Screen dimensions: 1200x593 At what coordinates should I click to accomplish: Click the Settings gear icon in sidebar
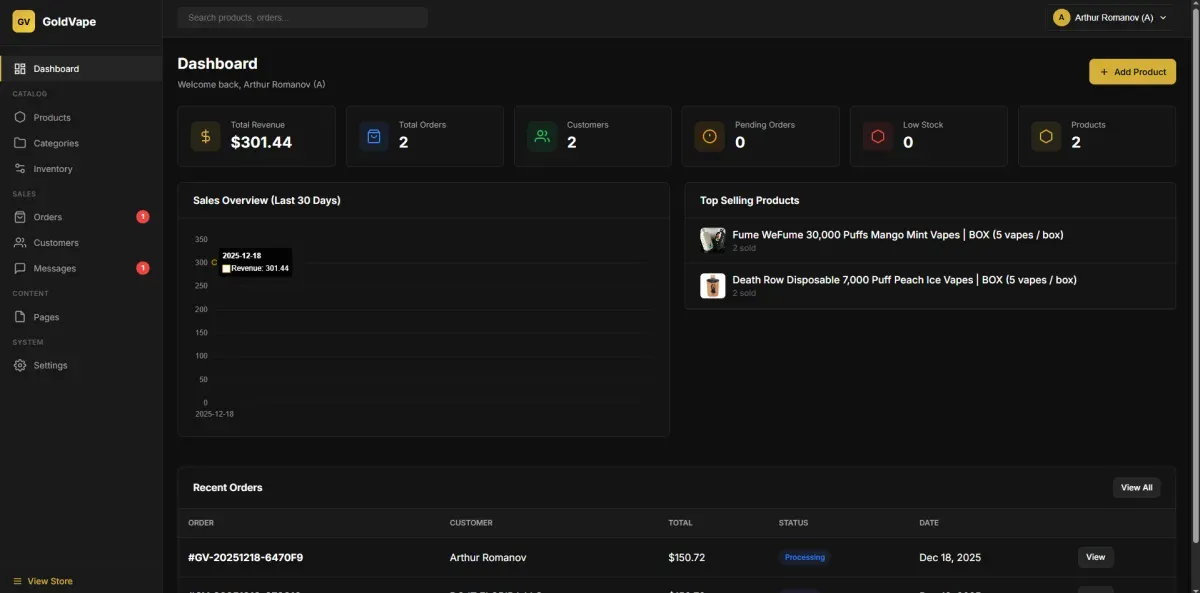pyautogui.click(x=20, y=365)
